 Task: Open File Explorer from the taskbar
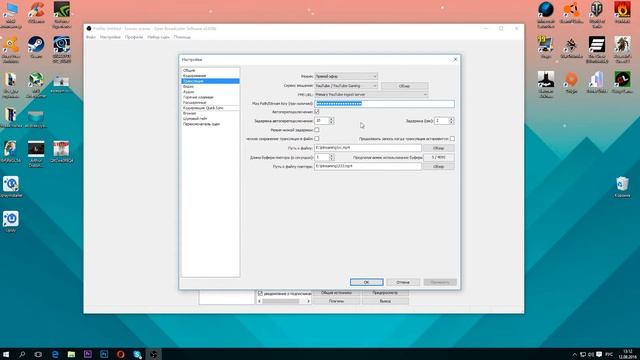71,354
